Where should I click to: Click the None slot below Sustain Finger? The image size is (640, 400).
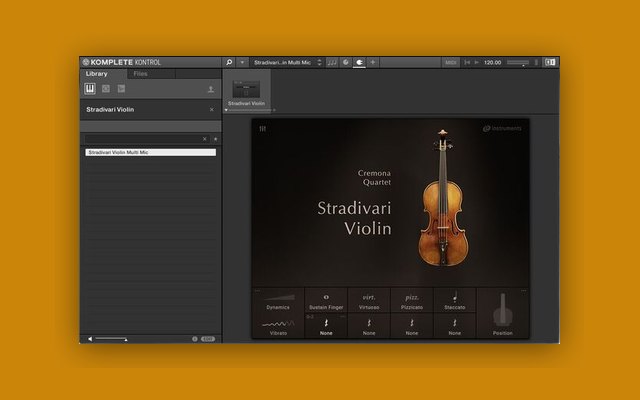[326, 326]
